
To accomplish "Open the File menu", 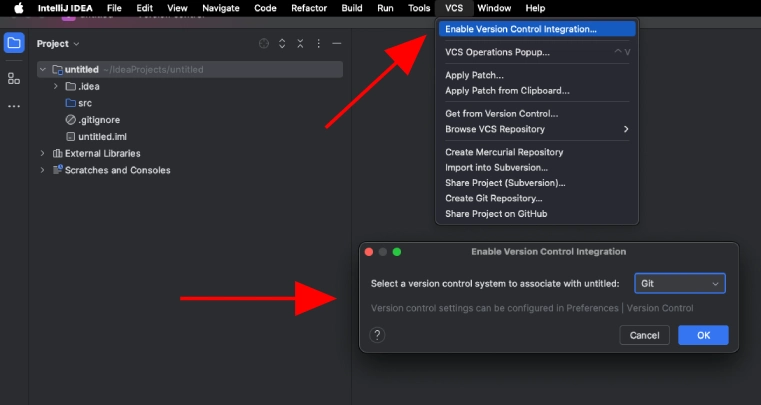I will (114, 8).
